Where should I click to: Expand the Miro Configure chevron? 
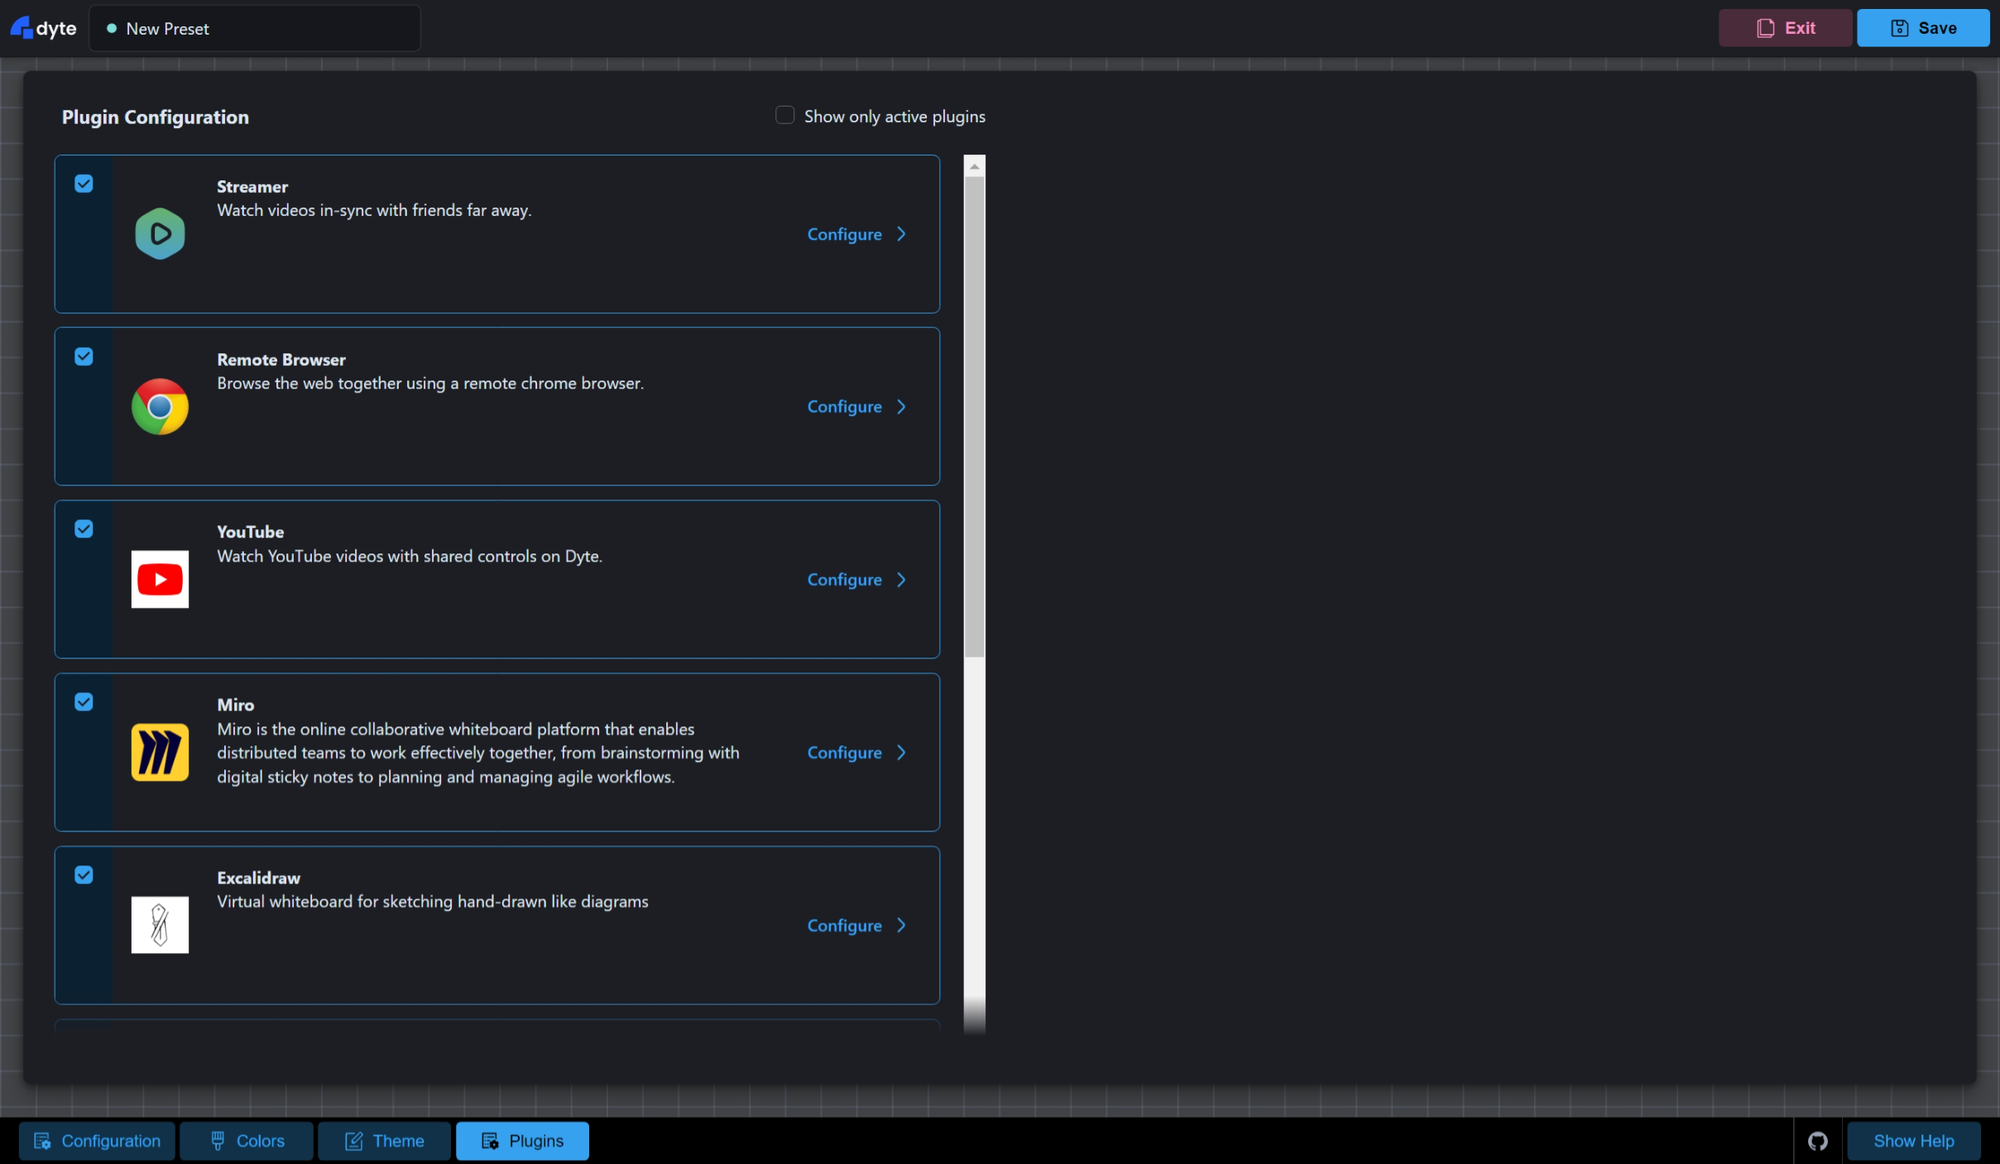pyautogui.click(x=901, y=753)
